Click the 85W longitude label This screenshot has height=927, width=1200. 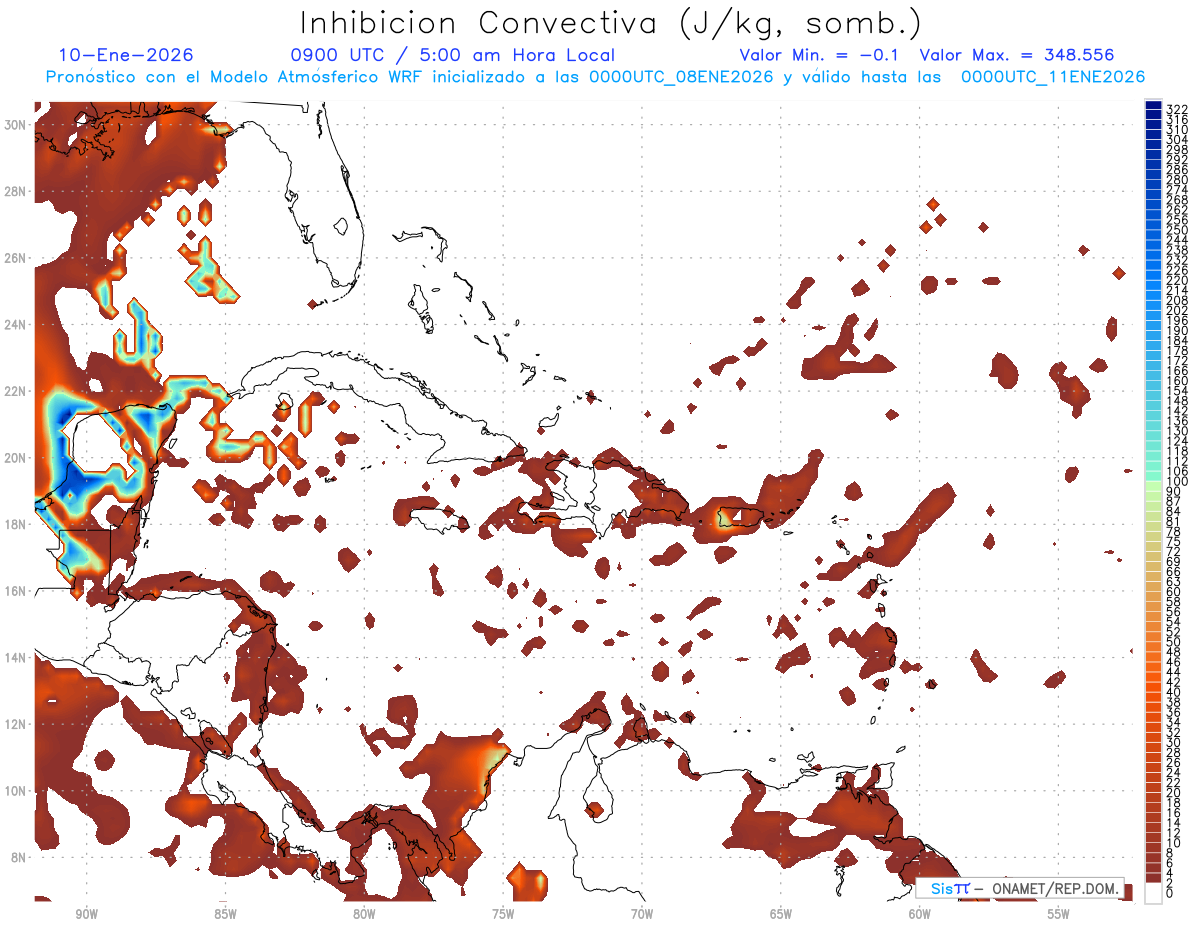pyautogui.click(x=225, y=913)
